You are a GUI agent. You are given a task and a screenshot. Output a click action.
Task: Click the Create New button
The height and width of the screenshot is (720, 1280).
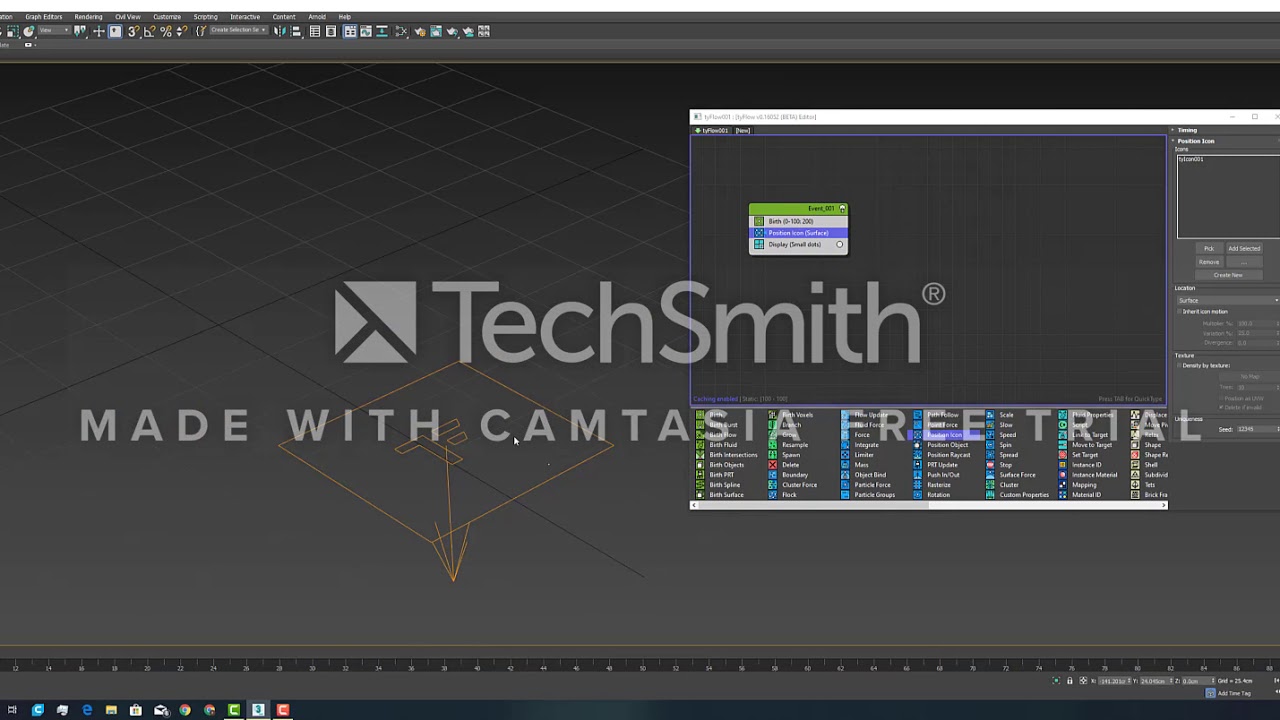point(1228,275)
